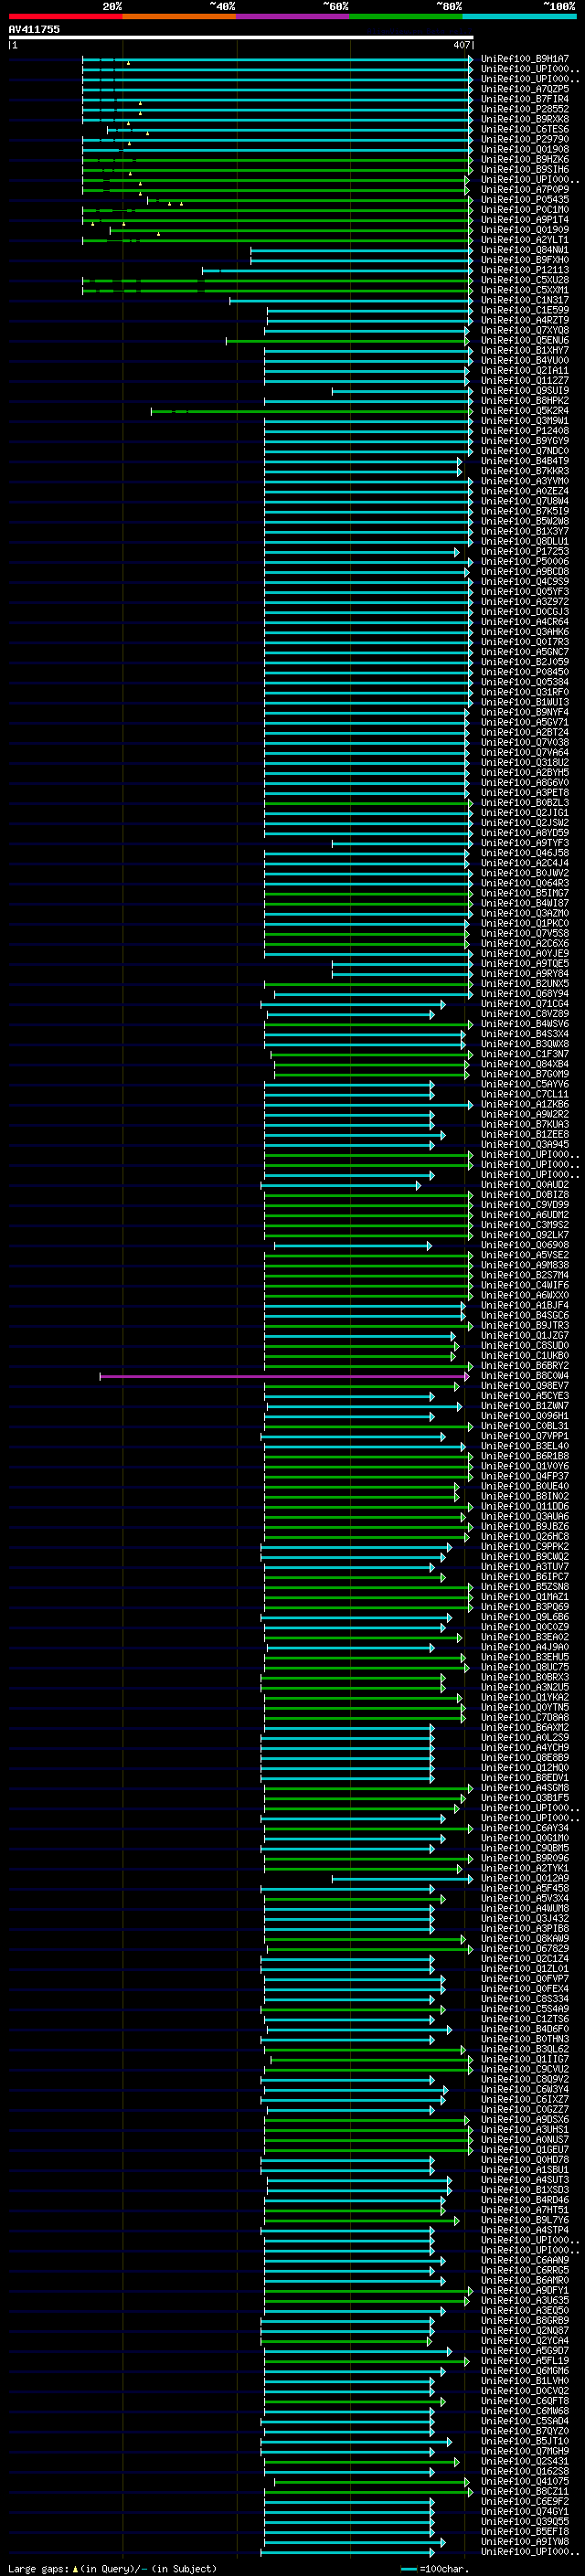The height and width of the screenshot is (2576, 585).
Task: Open hit UniRef100_P29790
Action: tap(525, 139)
